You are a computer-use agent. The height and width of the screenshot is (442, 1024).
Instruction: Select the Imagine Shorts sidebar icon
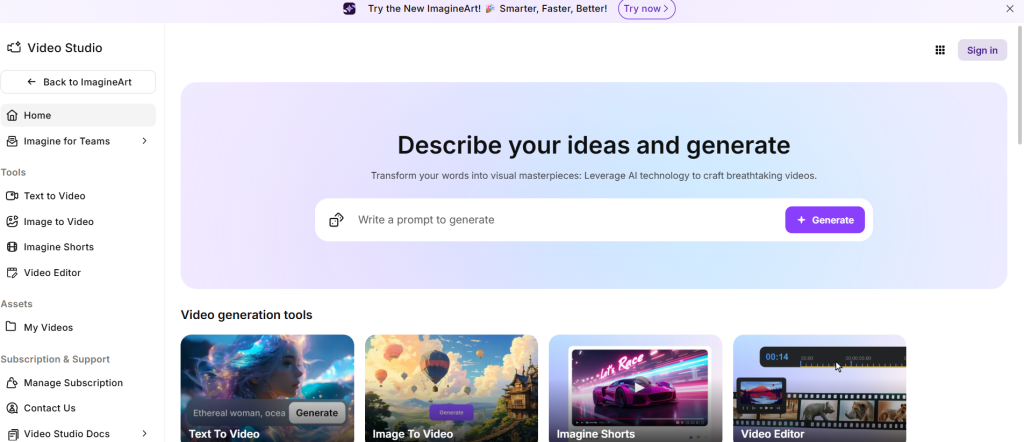pyautogui.click(x=12, y=247)
